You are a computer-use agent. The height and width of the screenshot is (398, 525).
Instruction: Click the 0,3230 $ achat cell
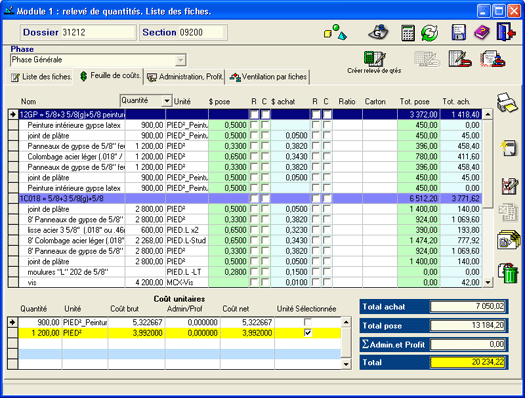tap(290, 230)
